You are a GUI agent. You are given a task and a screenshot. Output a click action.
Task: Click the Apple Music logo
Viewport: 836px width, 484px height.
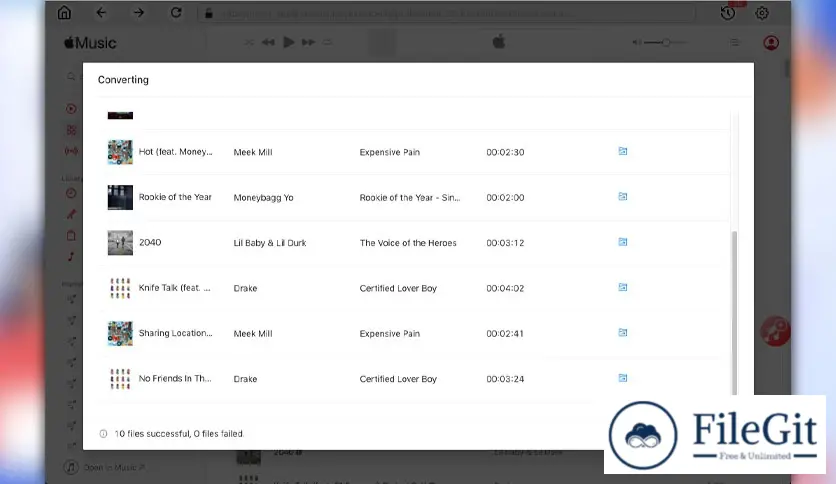pyautogui.click(x=90, y=43)
